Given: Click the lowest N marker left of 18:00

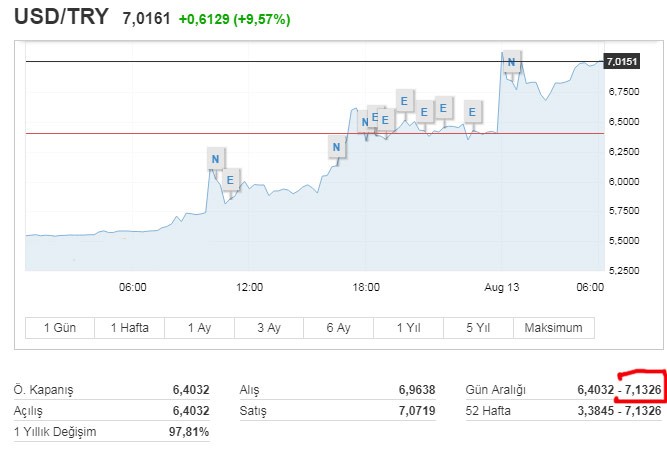Looking at the screenshot, I should [x=337, y=147].
